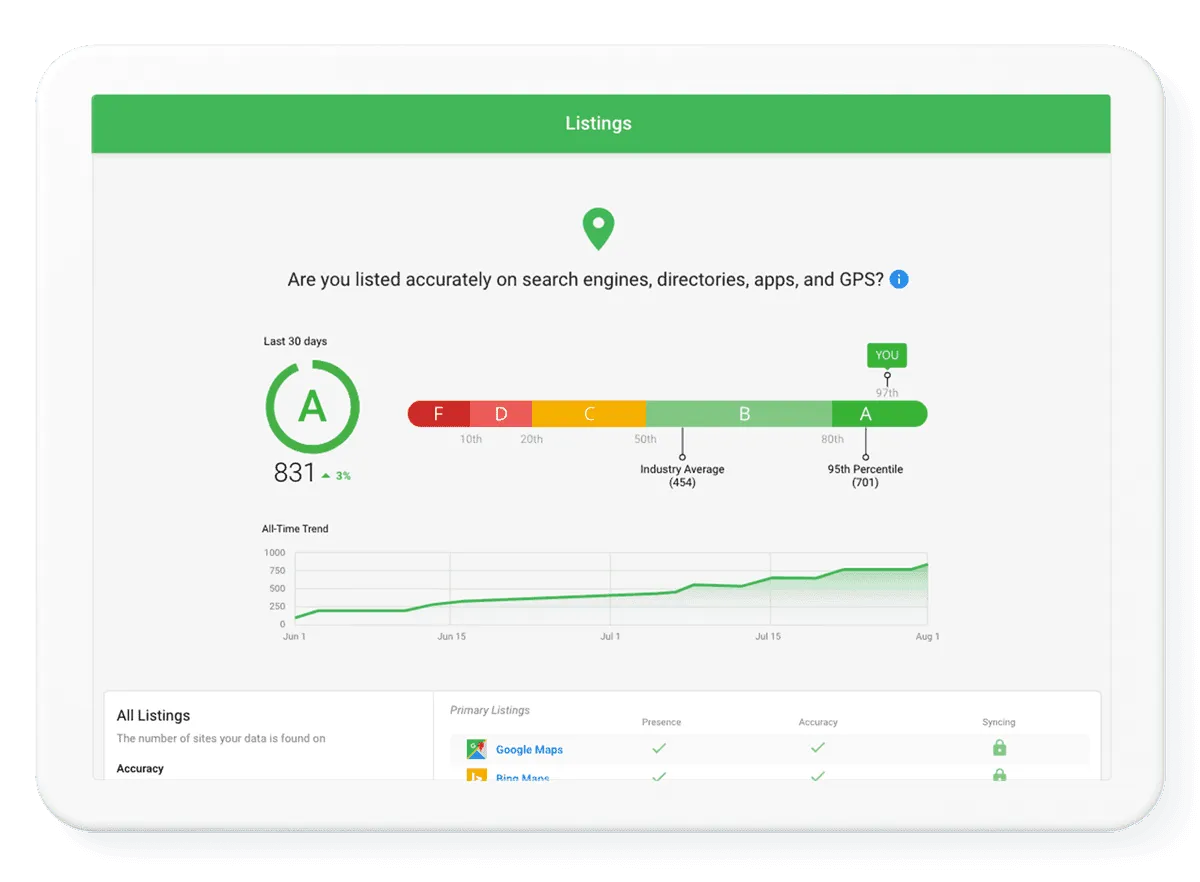This screenshot has height=882, width=1200.
Task: Toggle the Accuracy checkmark for Google Maps
Action: pyautogui.click(x=818, y=747)
